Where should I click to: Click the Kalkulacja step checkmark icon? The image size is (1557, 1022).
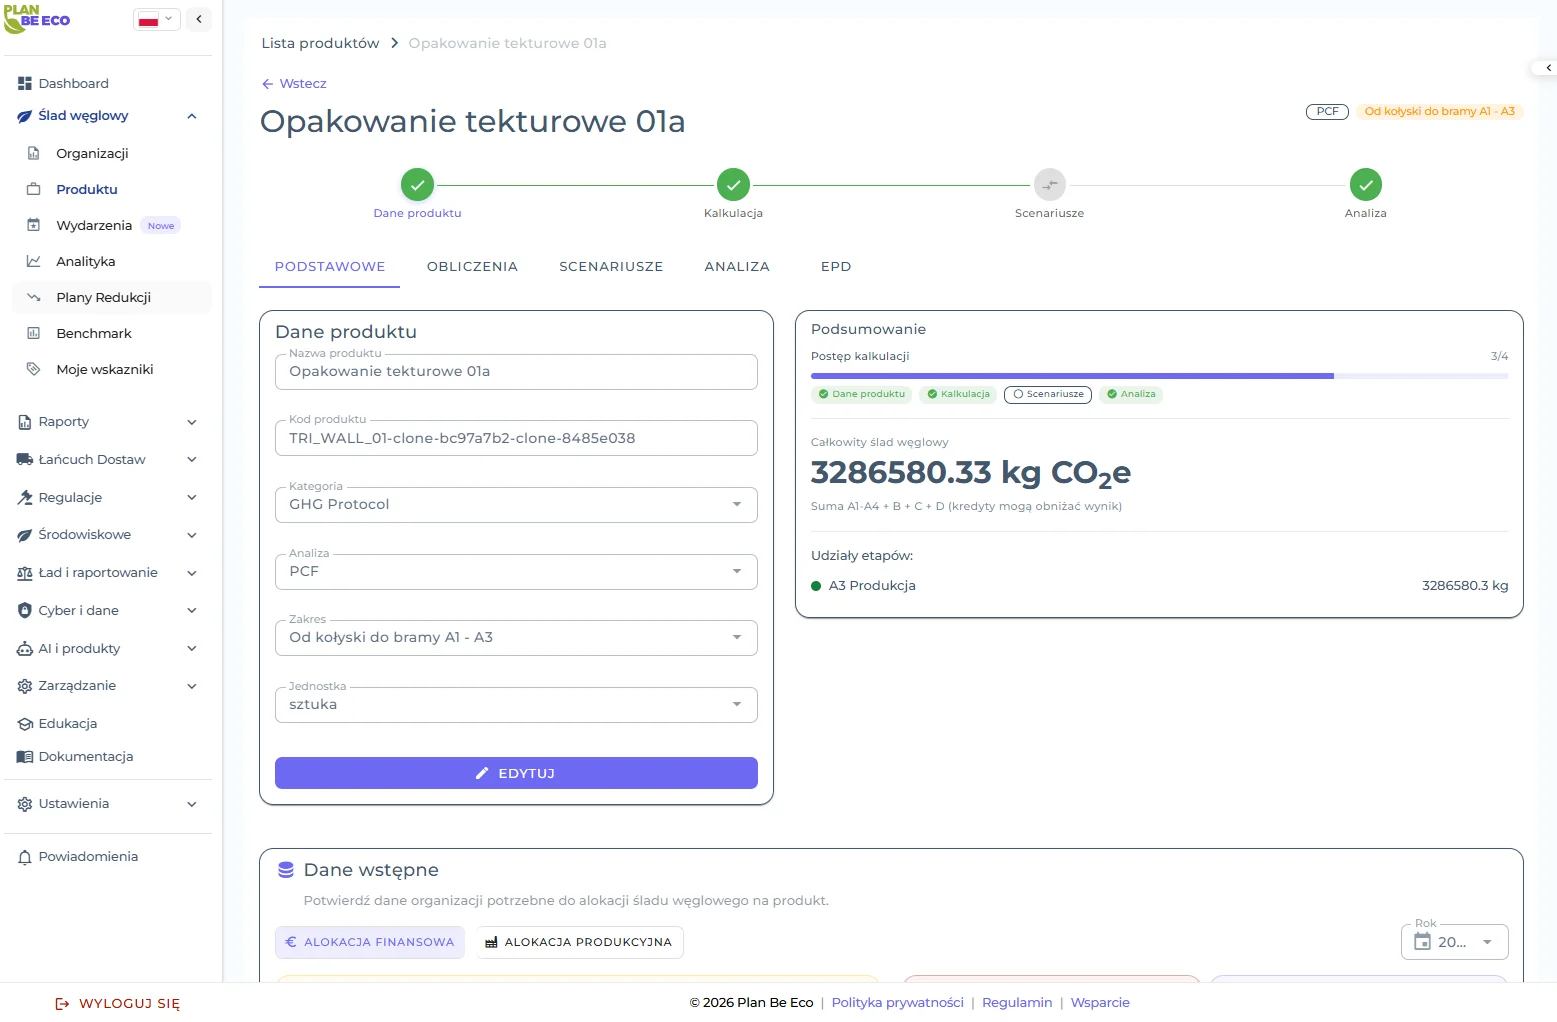pos(733,185)
